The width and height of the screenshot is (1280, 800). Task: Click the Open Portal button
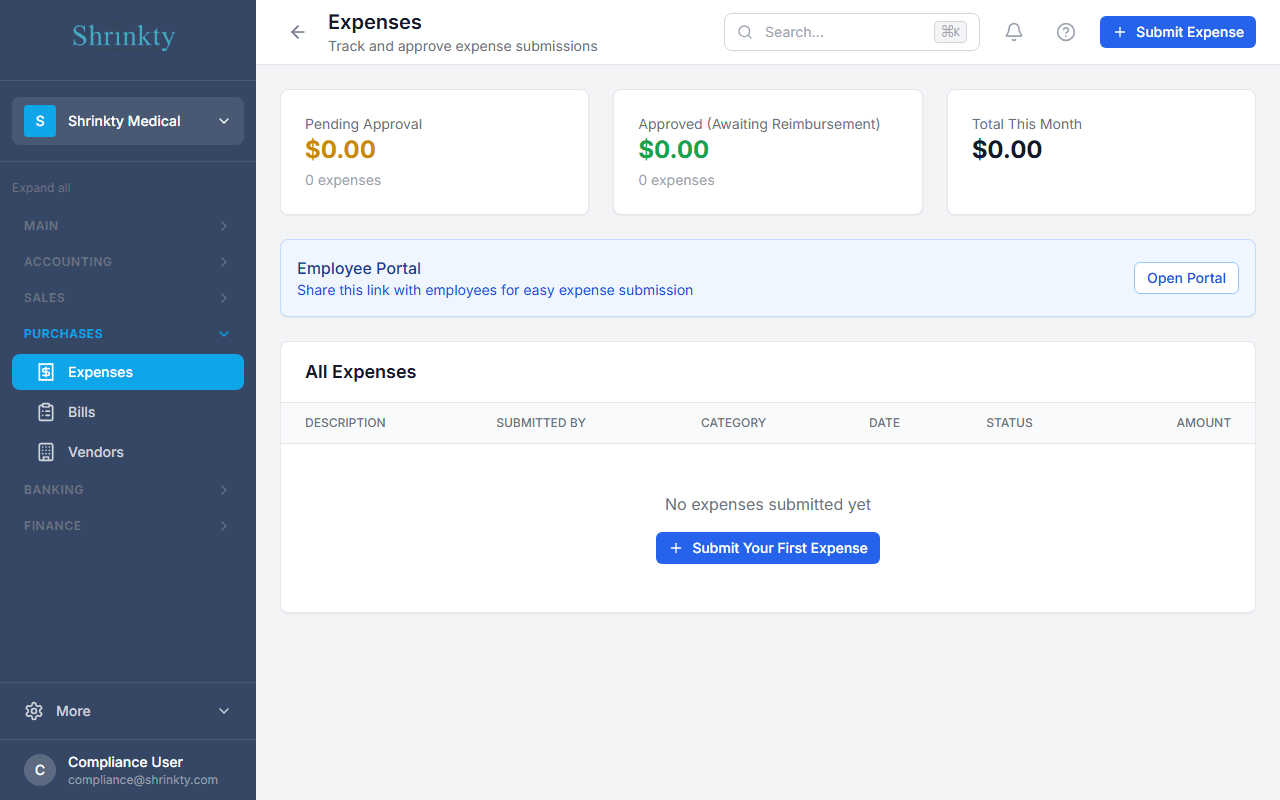pyautogui.click(x=1186, y=278)
